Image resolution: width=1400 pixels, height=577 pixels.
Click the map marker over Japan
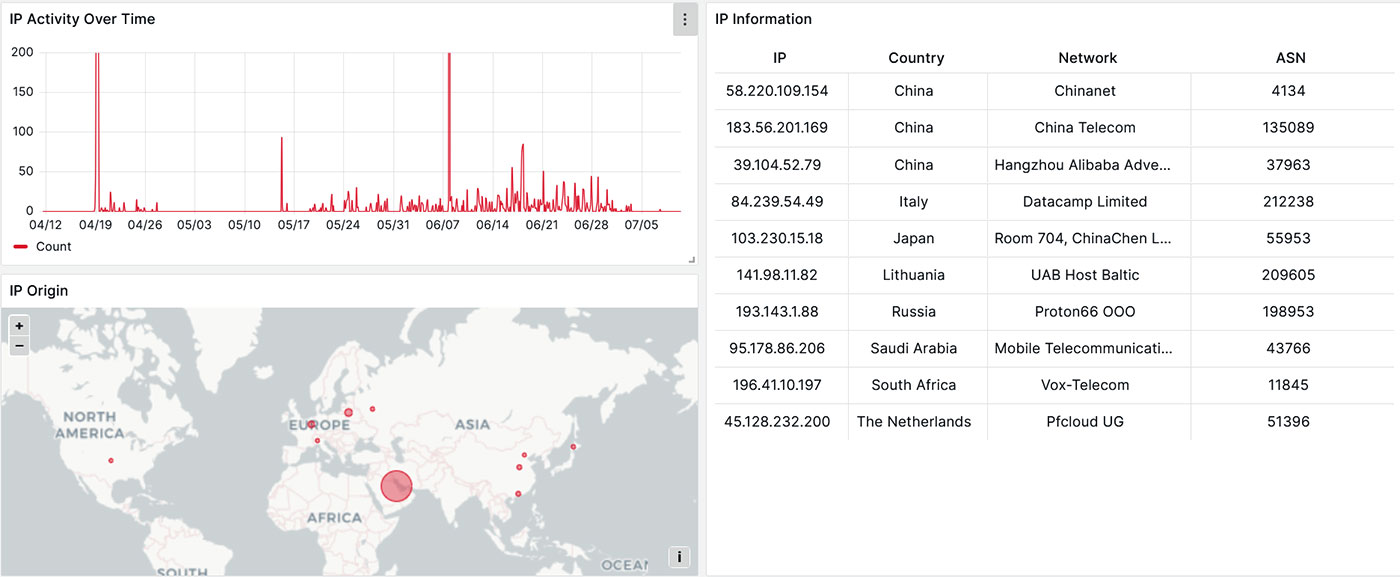point(573,447)
